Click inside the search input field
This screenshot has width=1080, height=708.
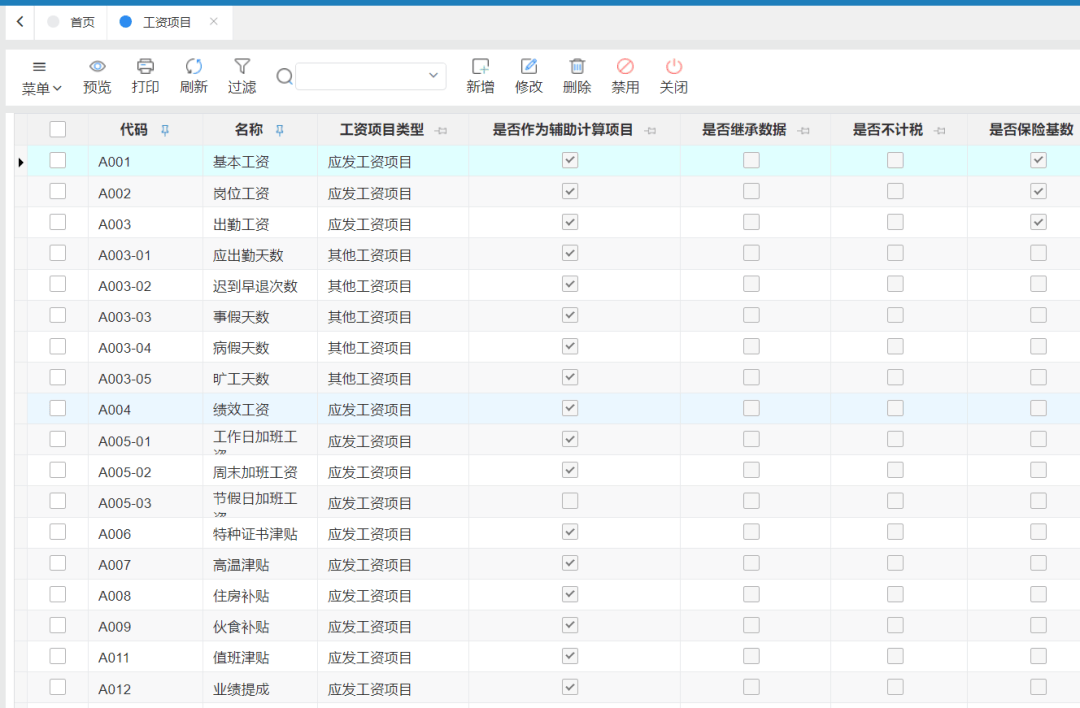click(362, 76)
